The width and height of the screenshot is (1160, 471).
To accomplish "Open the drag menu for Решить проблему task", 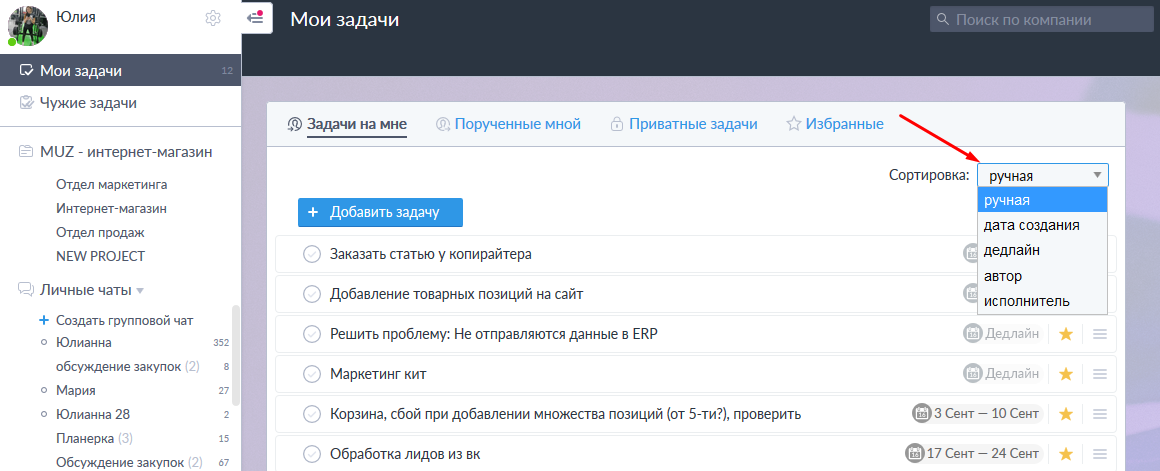I will (x=1100, y=334).
